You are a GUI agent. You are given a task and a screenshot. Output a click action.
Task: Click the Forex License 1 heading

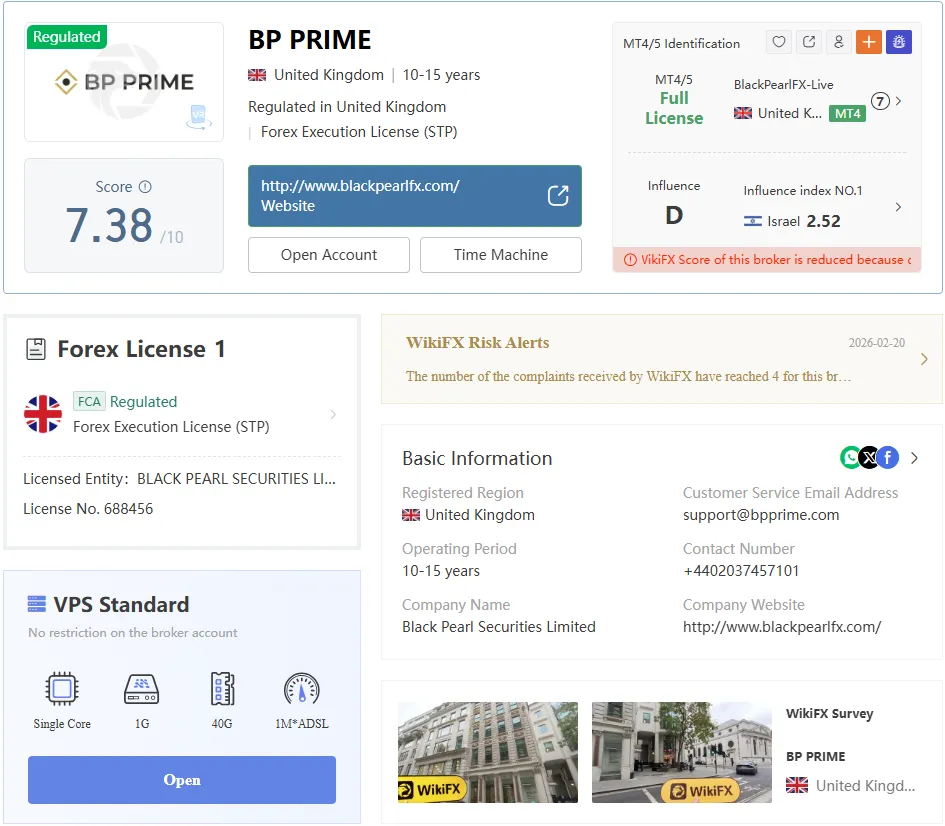point(141,349)
